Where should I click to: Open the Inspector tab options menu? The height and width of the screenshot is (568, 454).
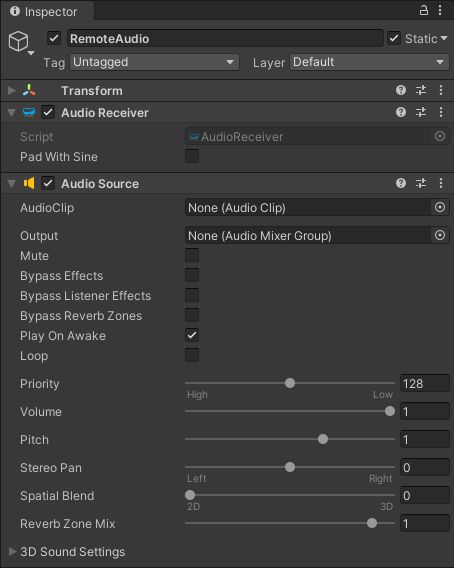[440, 10]
